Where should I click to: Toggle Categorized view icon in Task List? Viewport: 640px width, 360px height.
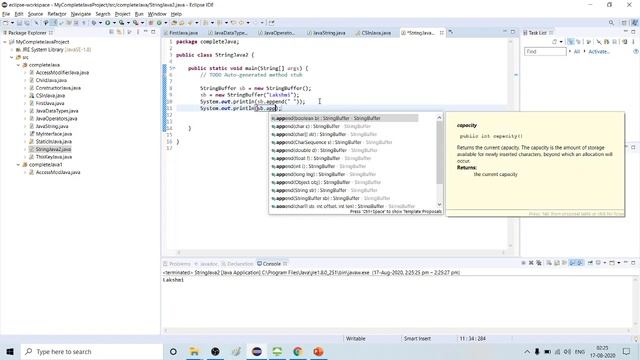[x=570, y=42]
